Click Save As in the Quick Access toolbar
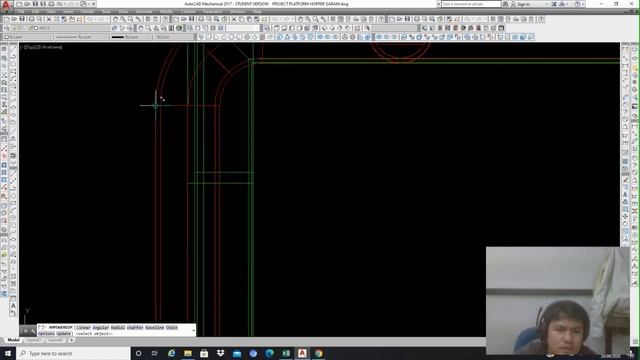Viewport: 640px width, 360px height. click(x=43, y=4)
